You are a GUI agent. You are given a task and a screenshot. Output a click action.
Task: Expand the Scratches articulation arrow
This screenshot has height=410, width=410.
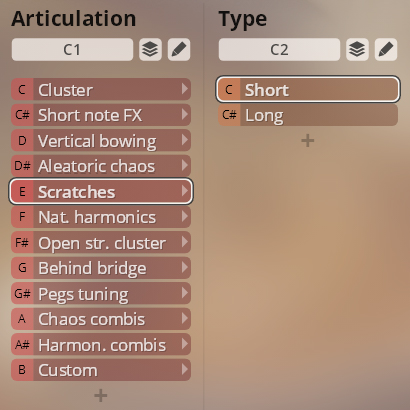click(184, 191)
